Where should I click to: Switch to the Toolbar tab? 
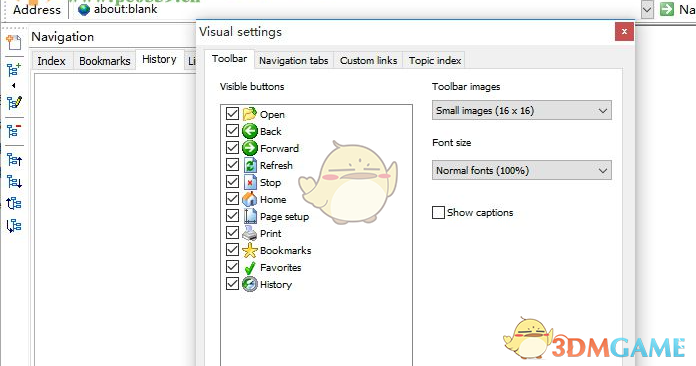(229, 59)
